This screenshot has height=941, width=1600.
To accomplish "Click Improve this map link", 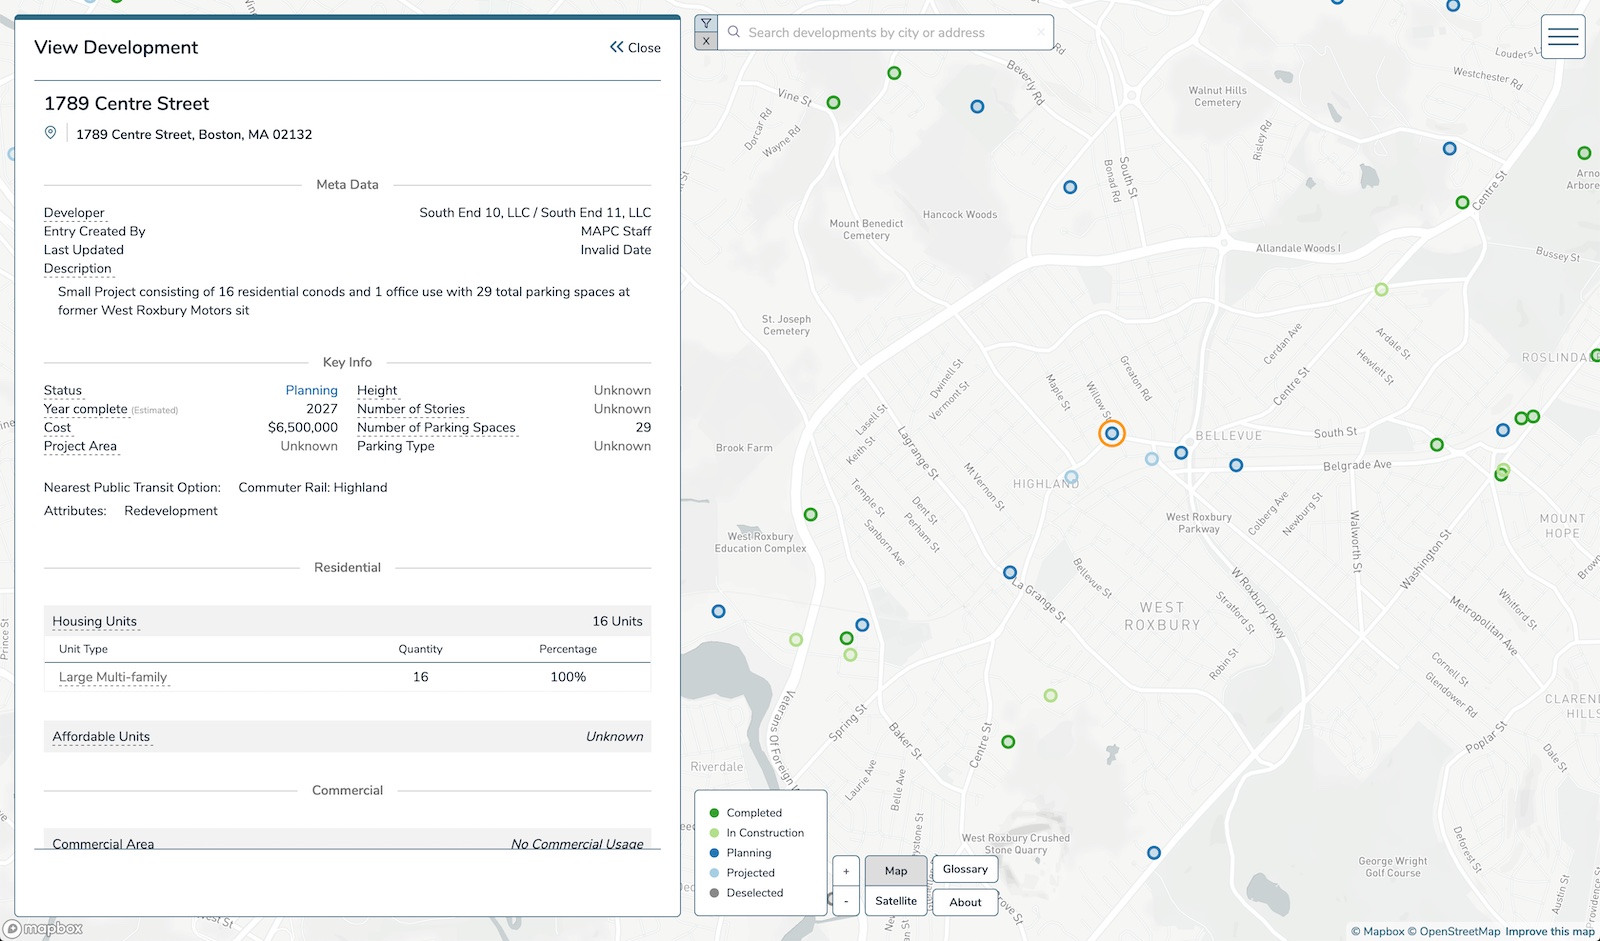I will (x=1550, y=931).
